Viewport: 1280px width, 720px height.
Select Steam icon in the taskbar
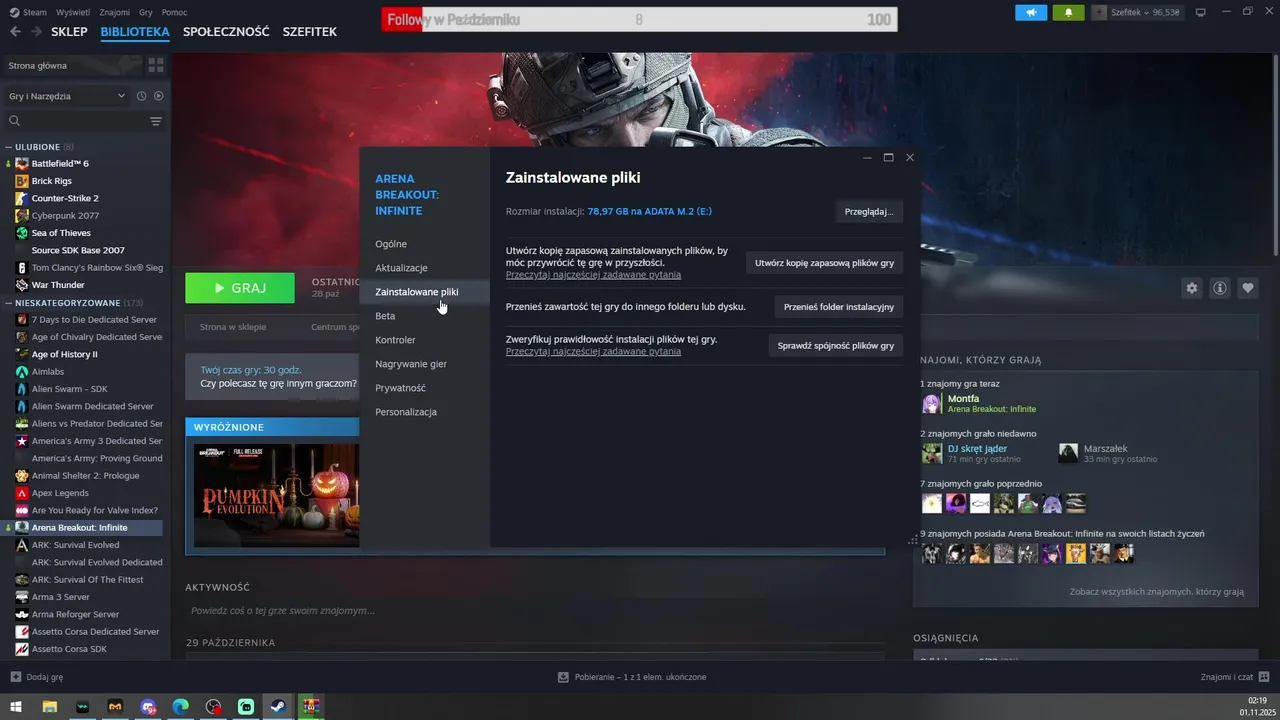click(278, 707)
